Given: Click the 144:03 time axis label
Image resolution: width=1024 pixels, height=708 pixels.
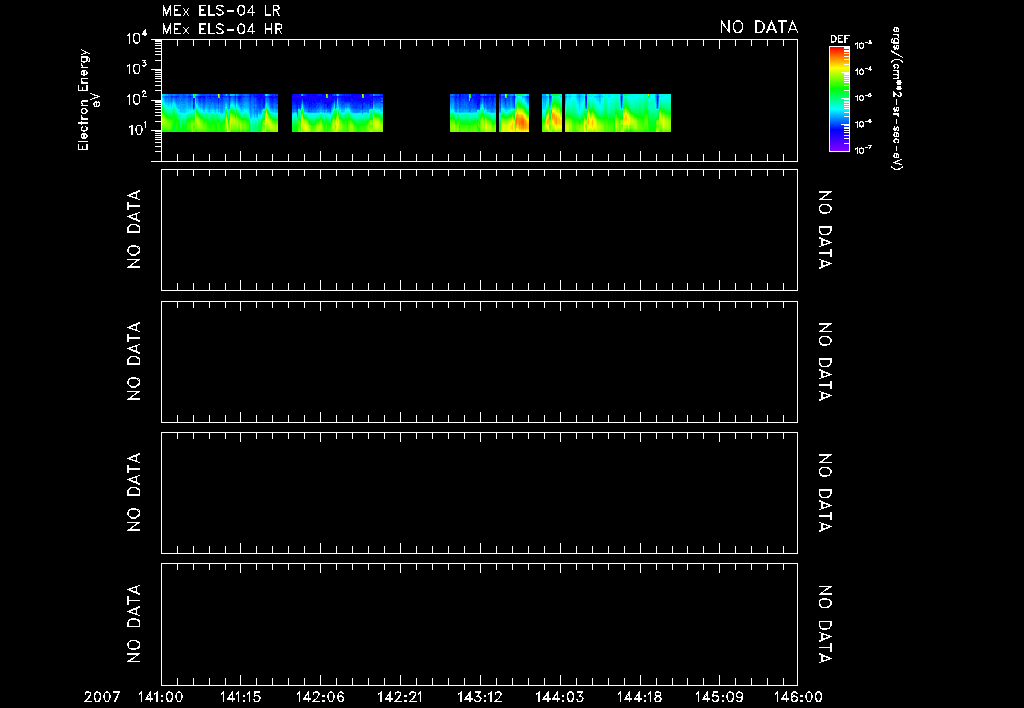Looking at the screenshot, I should click(560, 697).
